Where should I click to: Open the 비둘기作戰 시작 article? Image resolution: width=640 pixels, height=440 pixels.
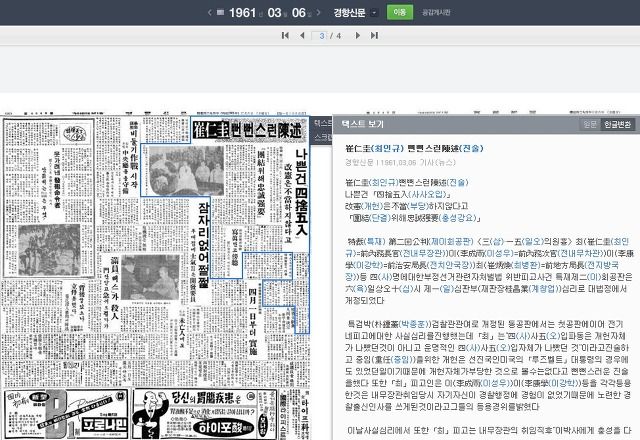[x=134, y=154]
